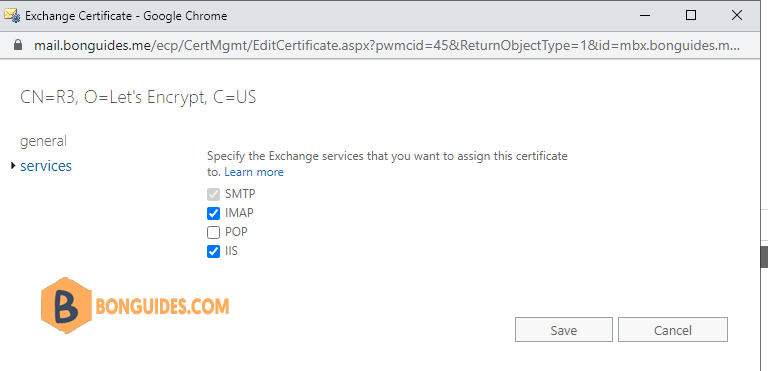Close the Exchange Certificate window
Screen dimensions: 768x371
[737, 16]
